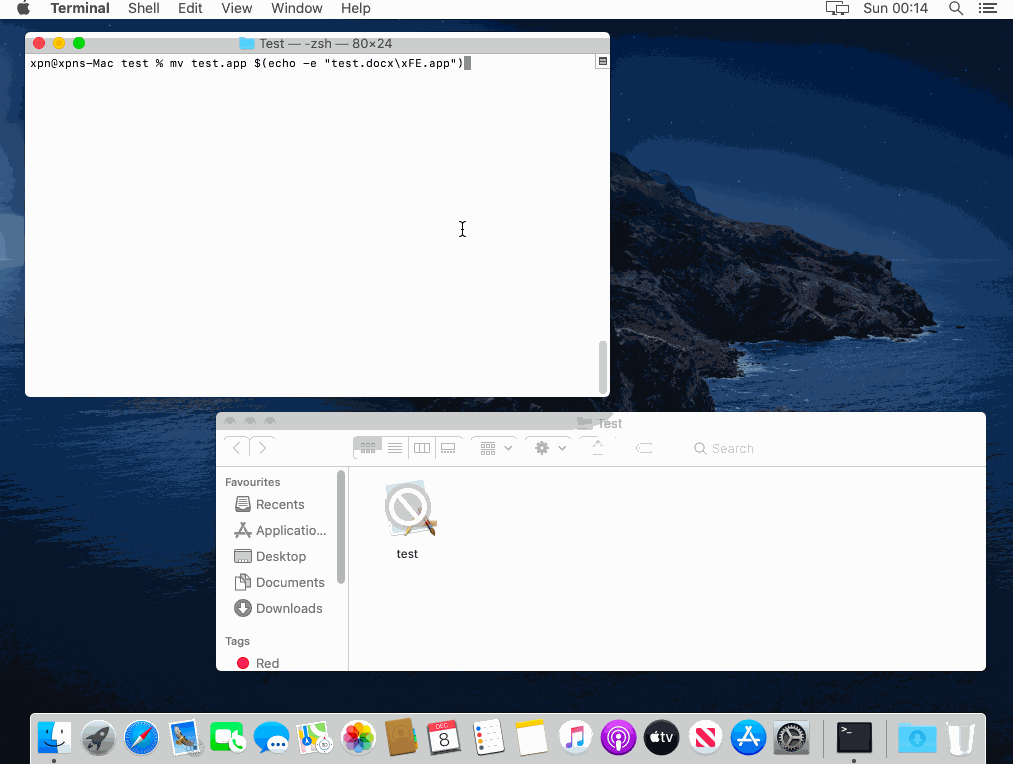Open Spotlight search in menu bar
Screen dimensions: 1013x764
[956, 9]
